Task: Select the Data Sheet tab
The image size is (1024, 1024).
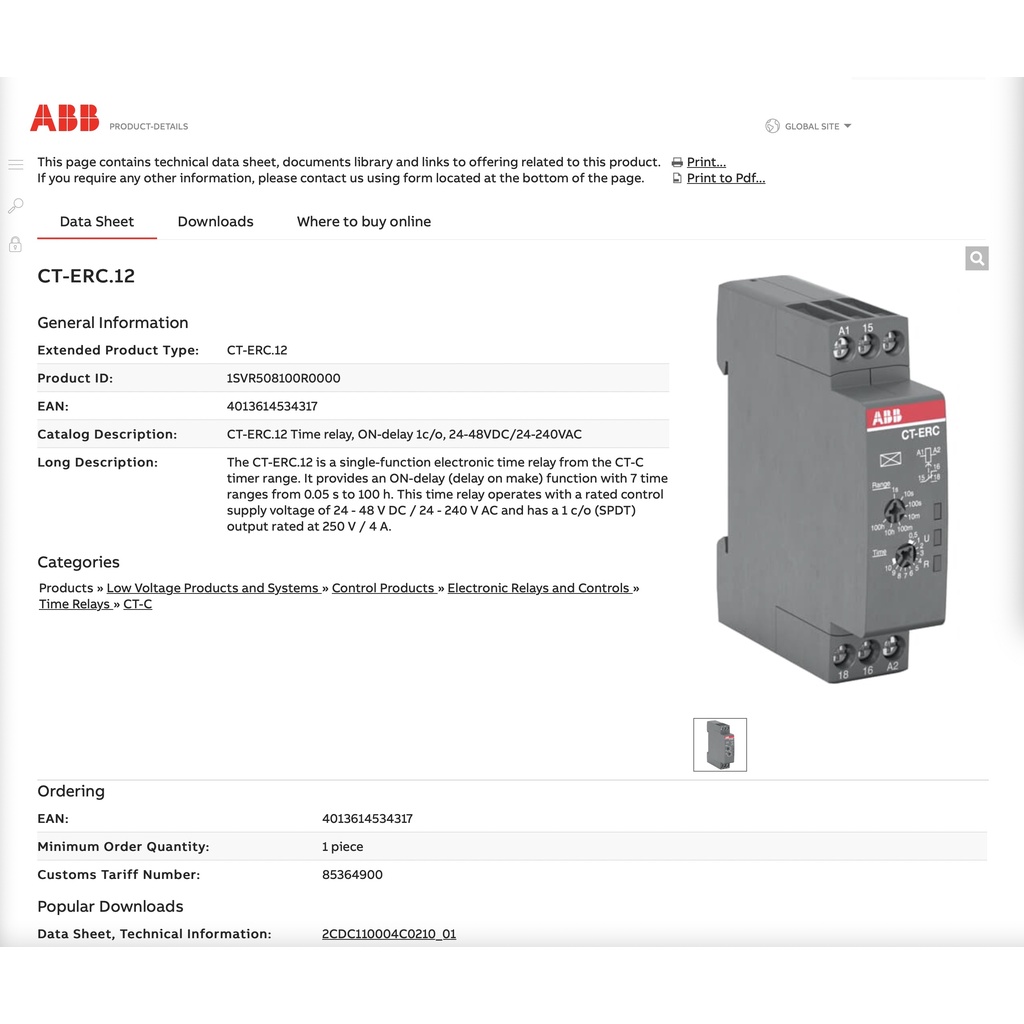Action: click(97, 222)
